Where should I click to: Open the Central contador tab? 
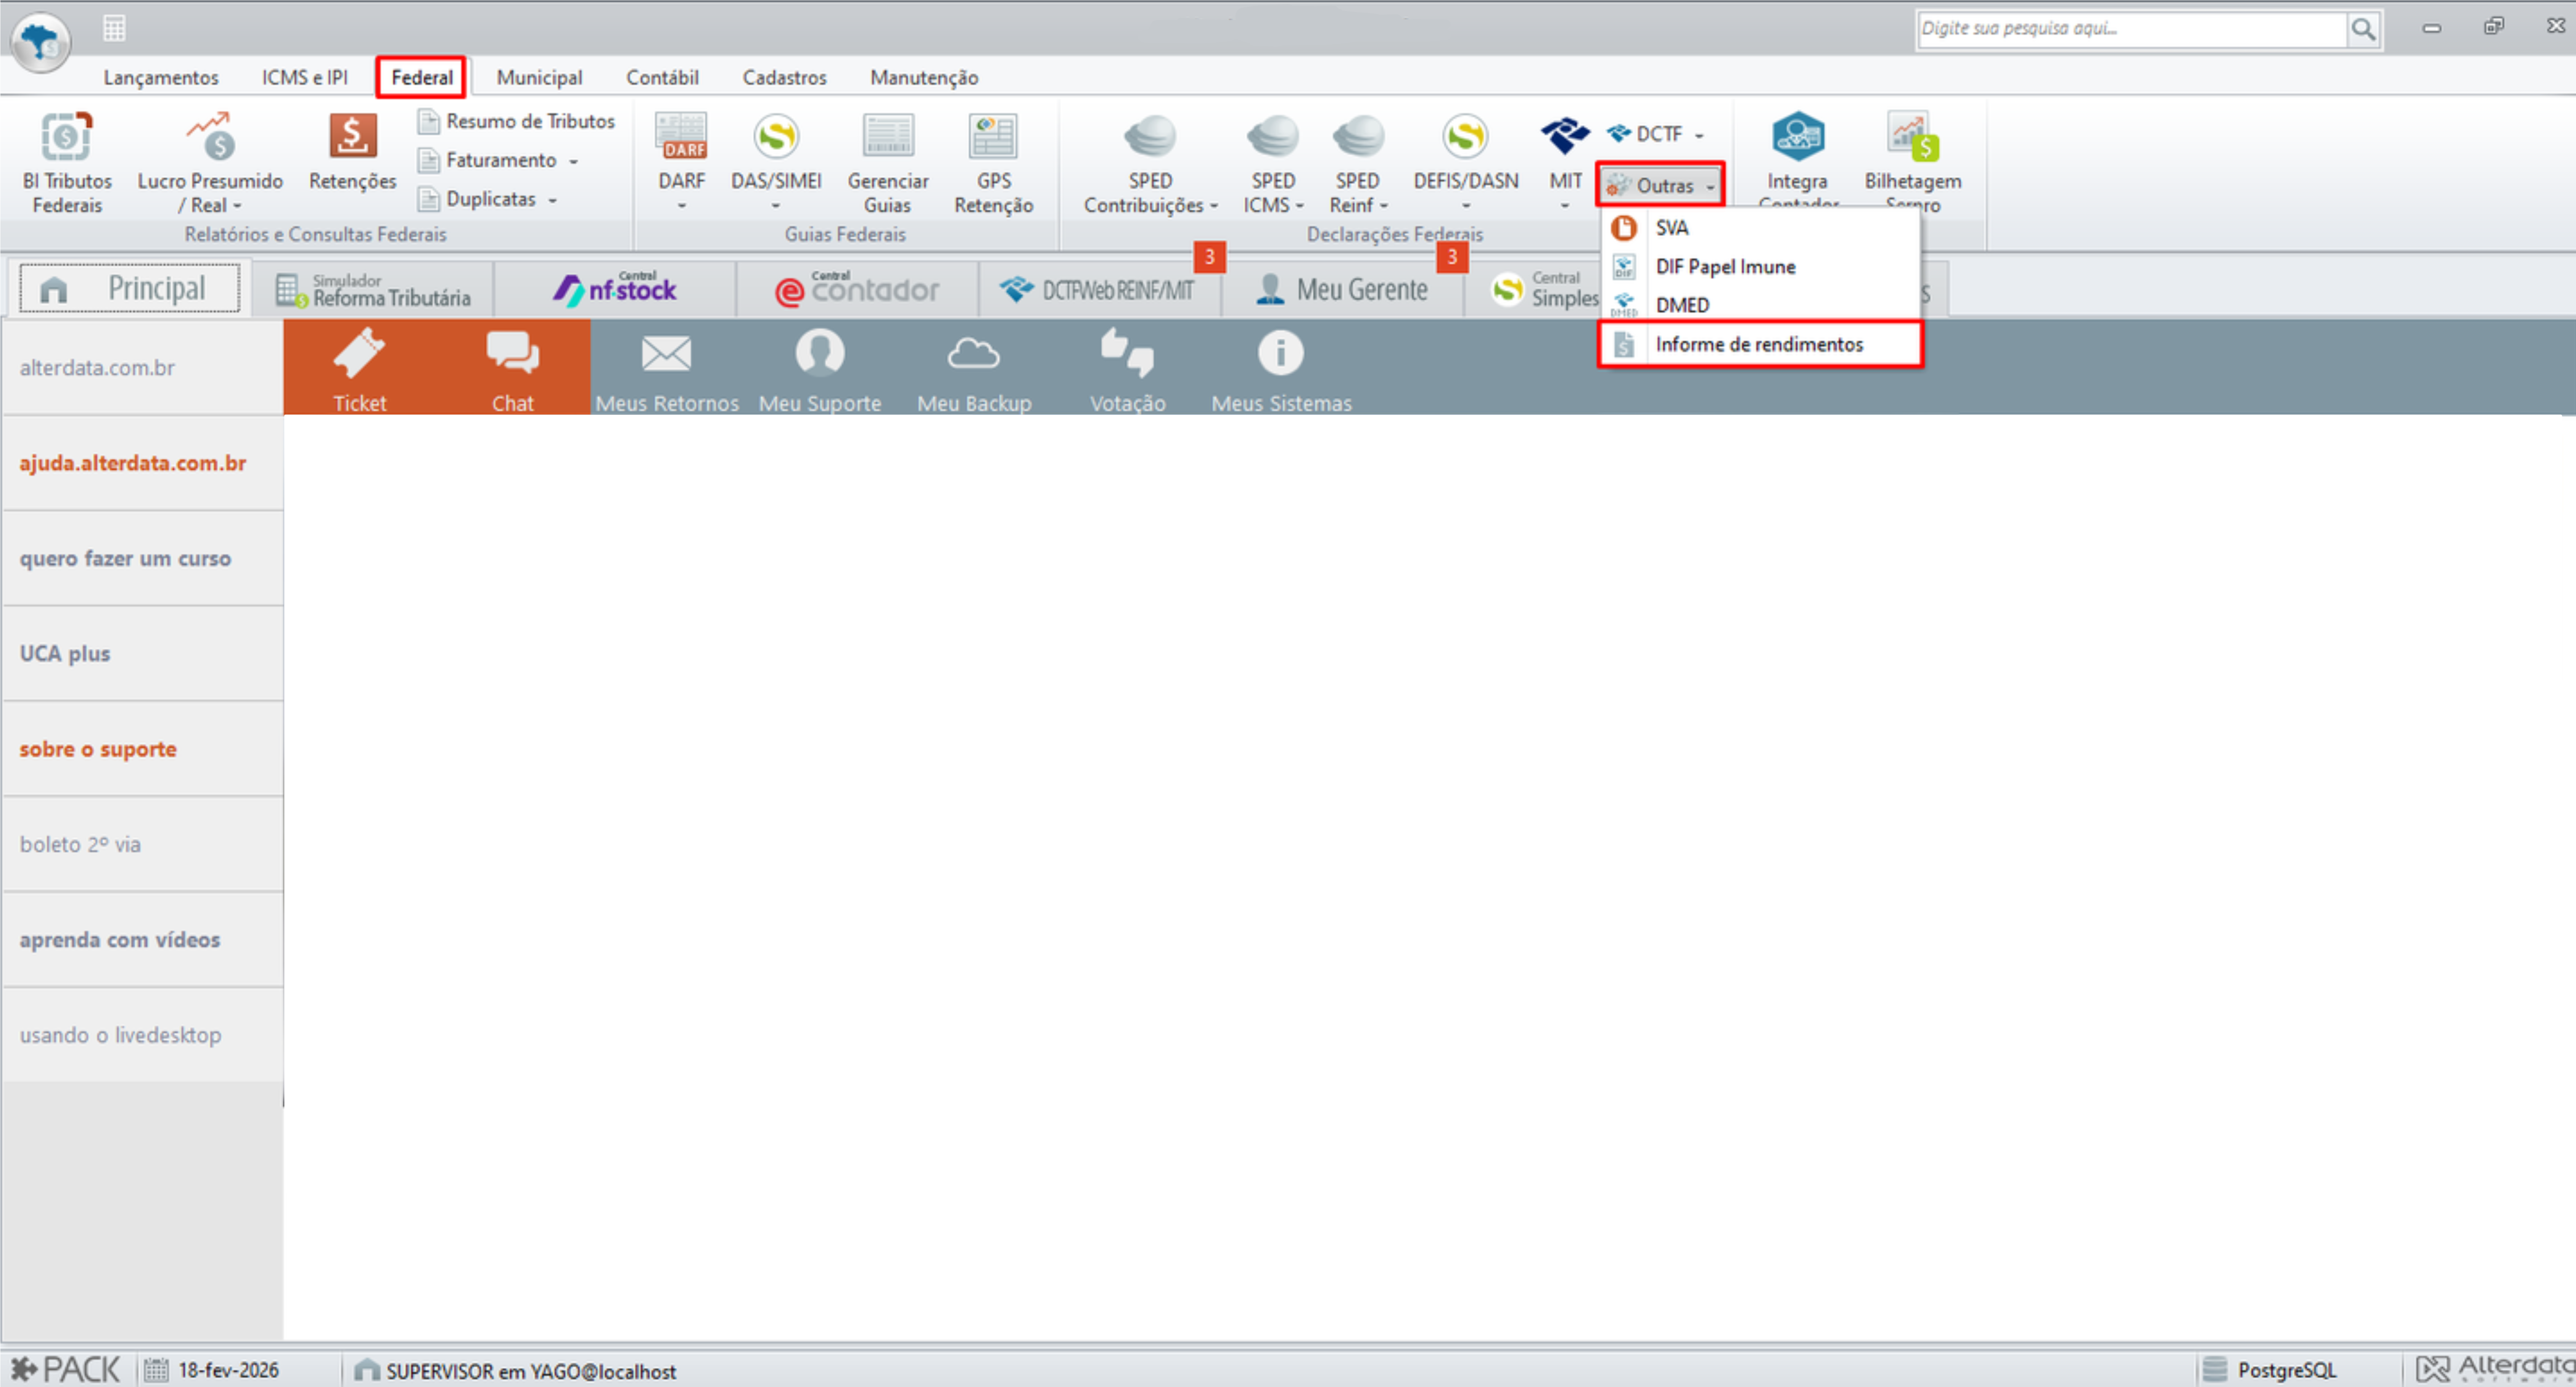(858, 289)
